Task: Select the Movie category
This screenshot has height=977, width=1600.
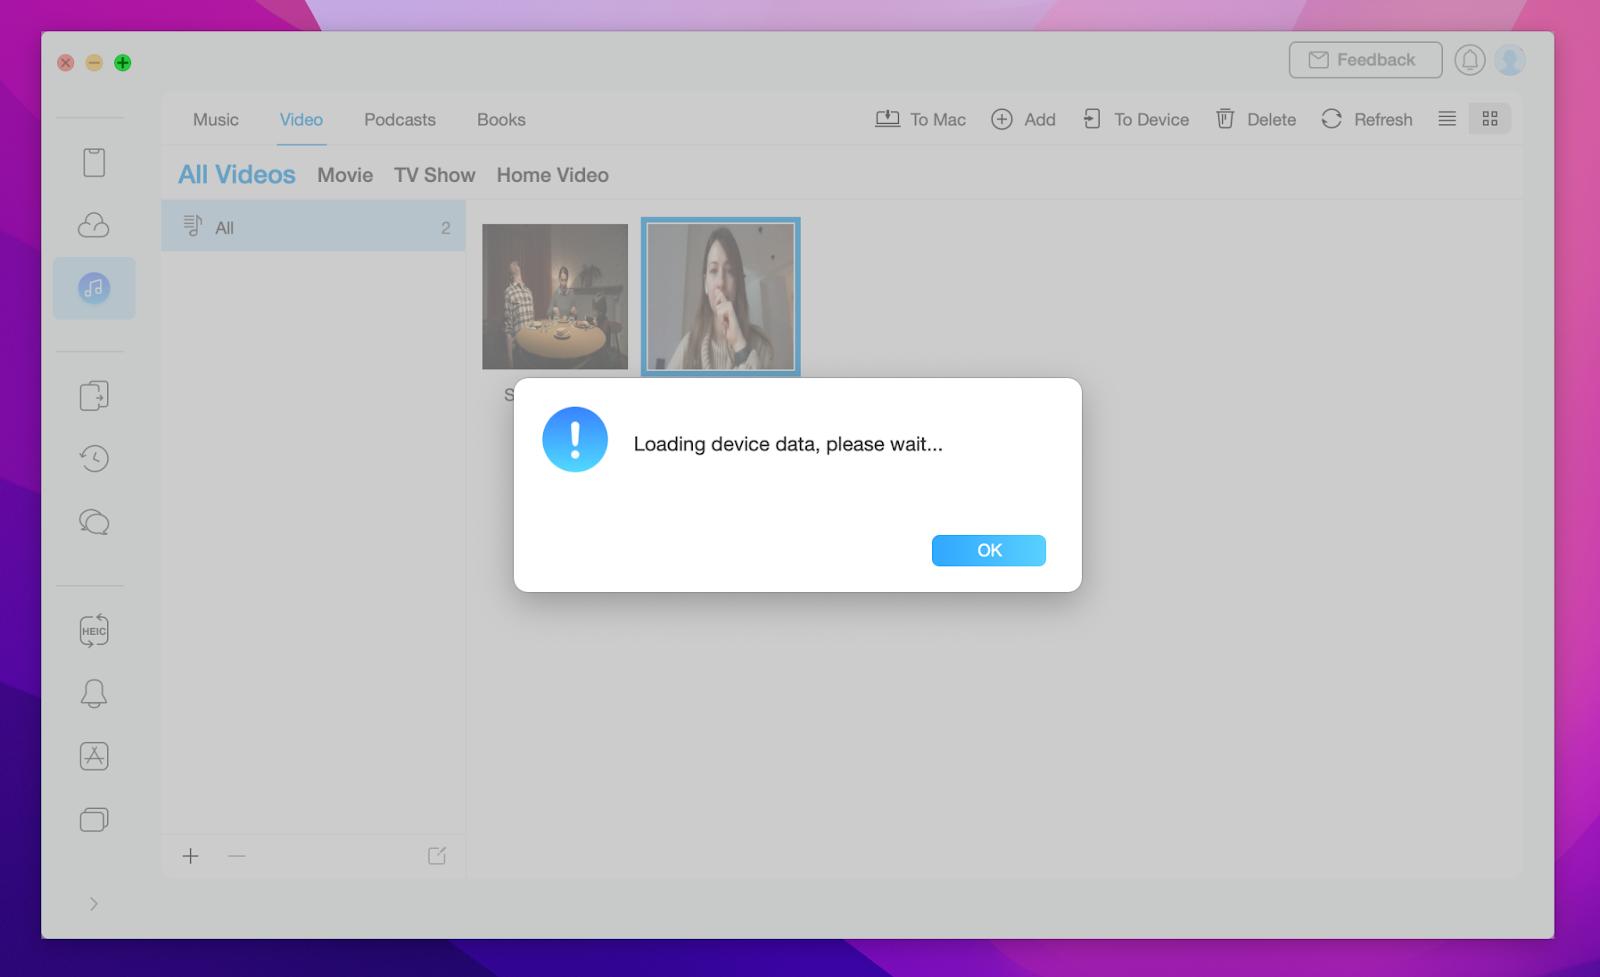Action: point(345,175)
